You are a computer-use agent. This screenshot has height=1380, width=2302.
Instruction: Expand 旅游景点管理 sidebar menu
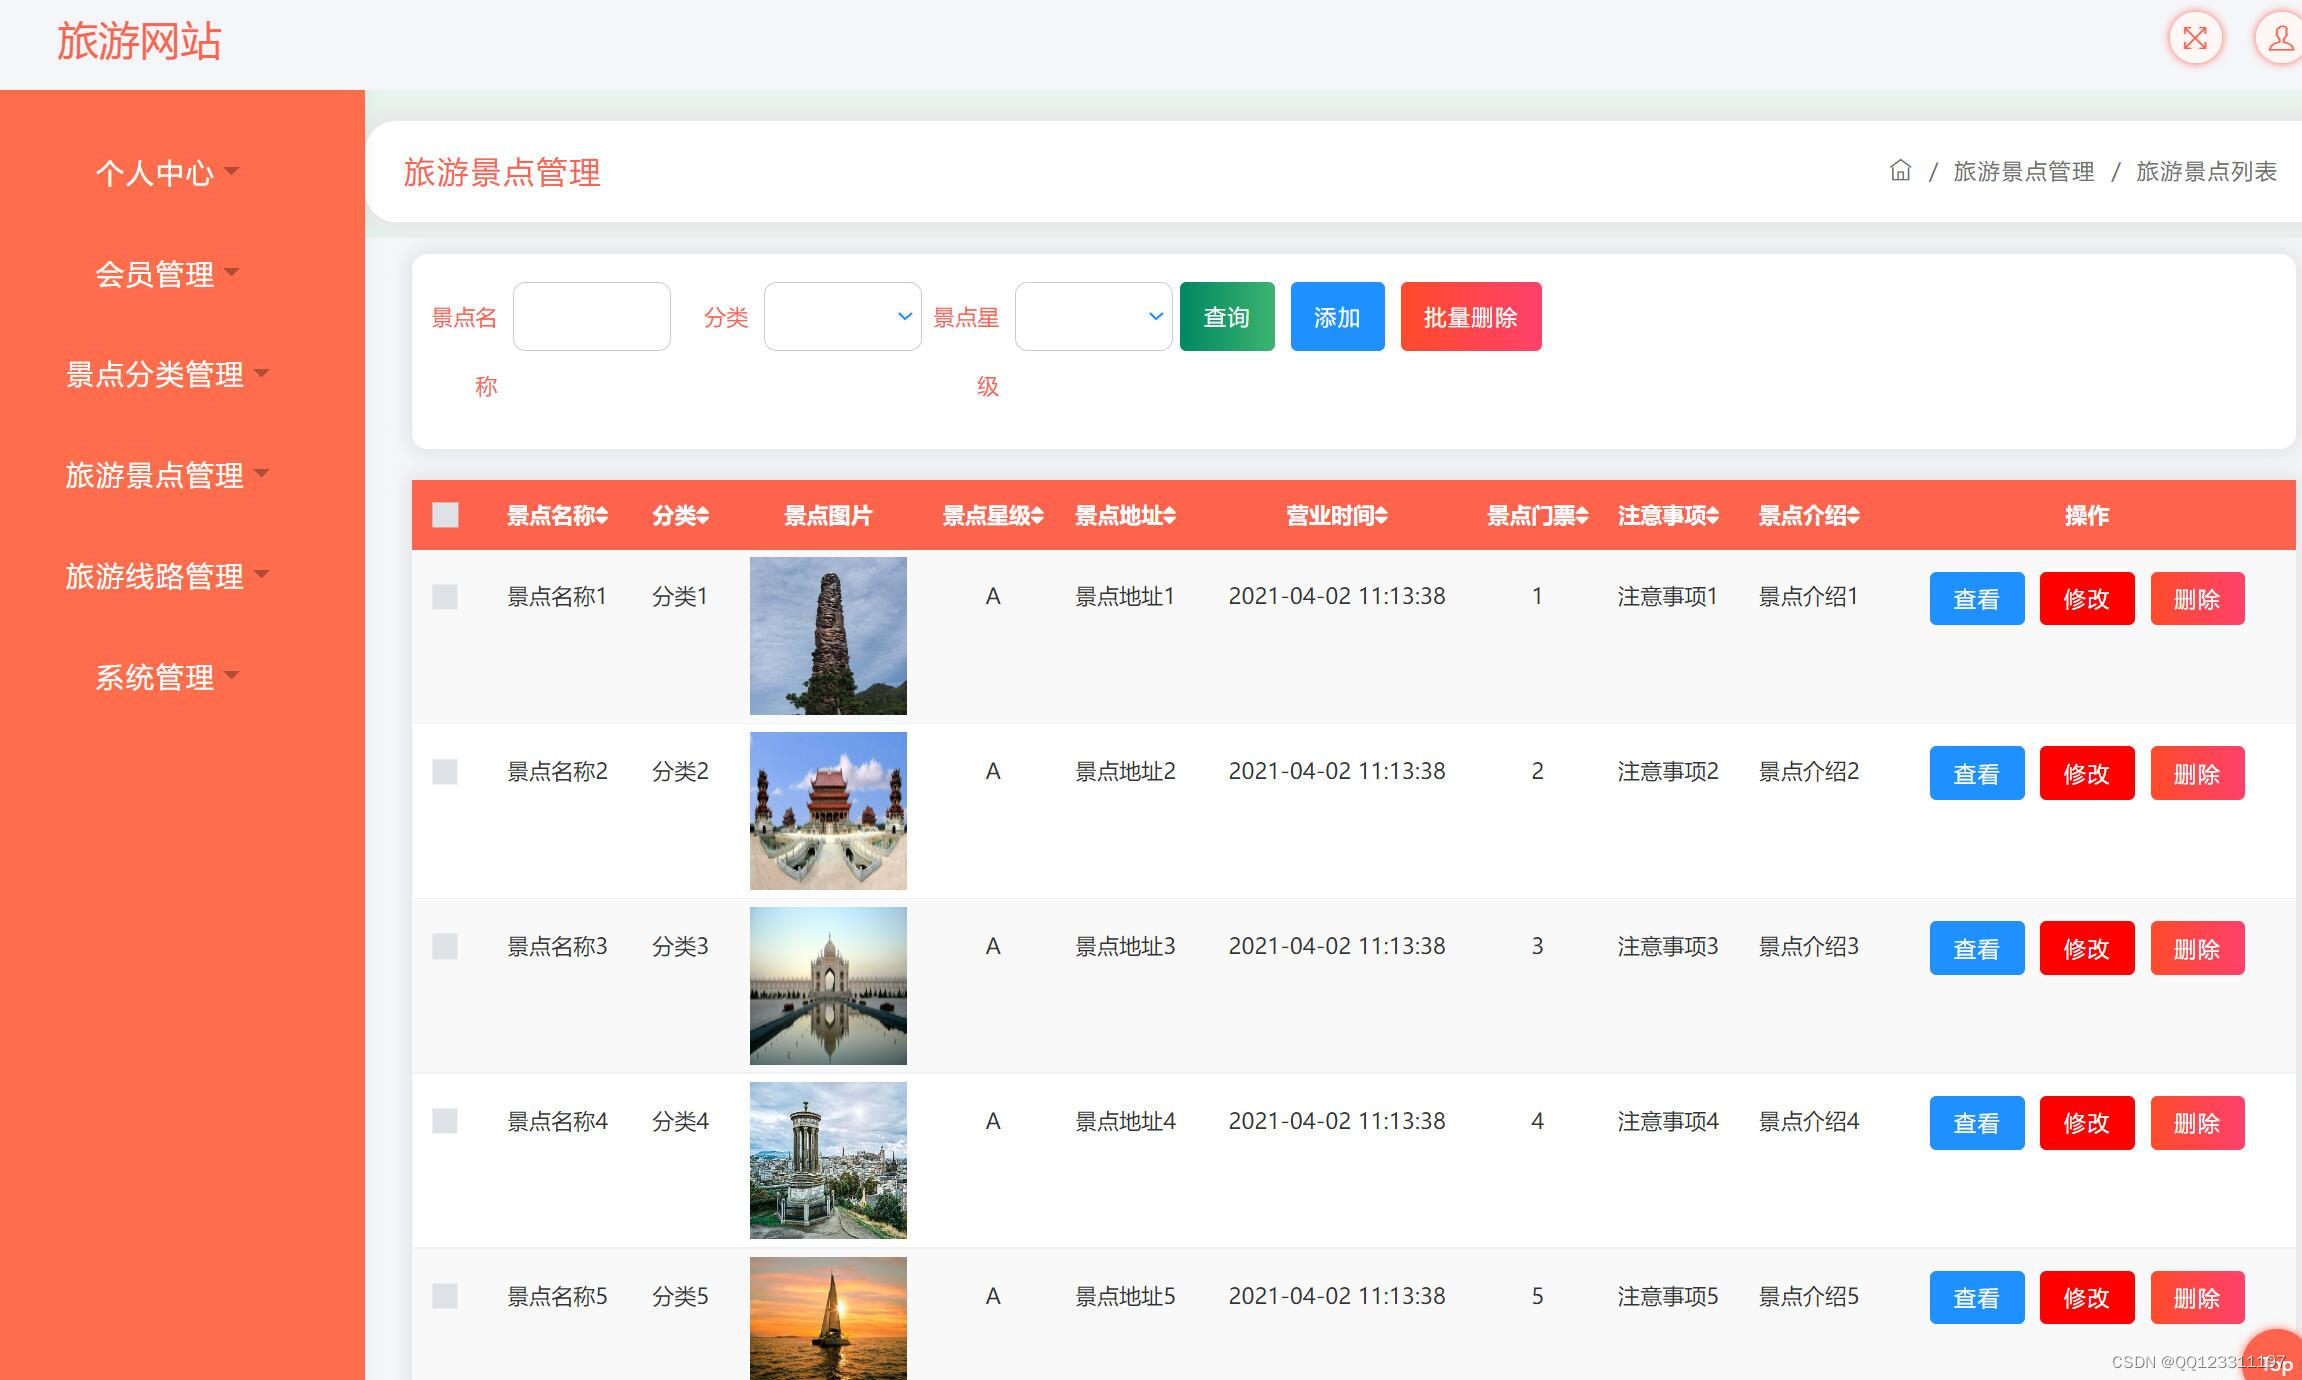(x=167, y=475)
